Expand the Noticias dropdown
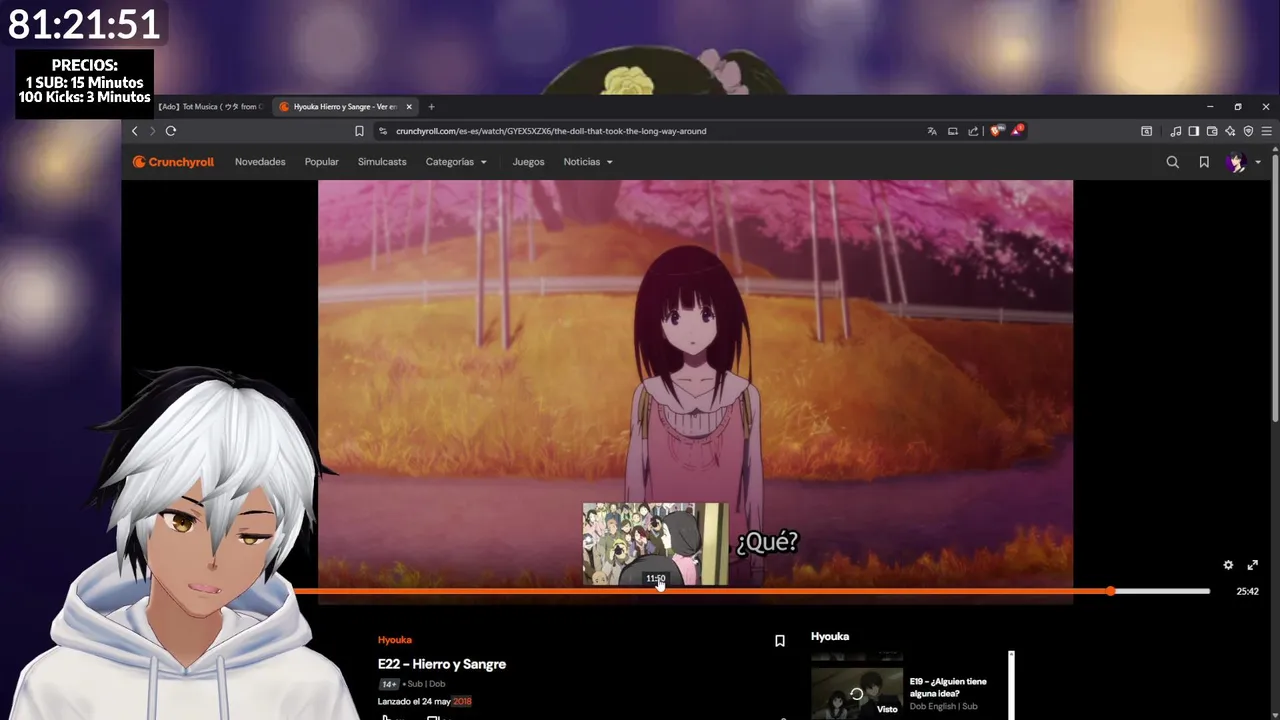This screenshot has height=720, width=1280. 588,162
